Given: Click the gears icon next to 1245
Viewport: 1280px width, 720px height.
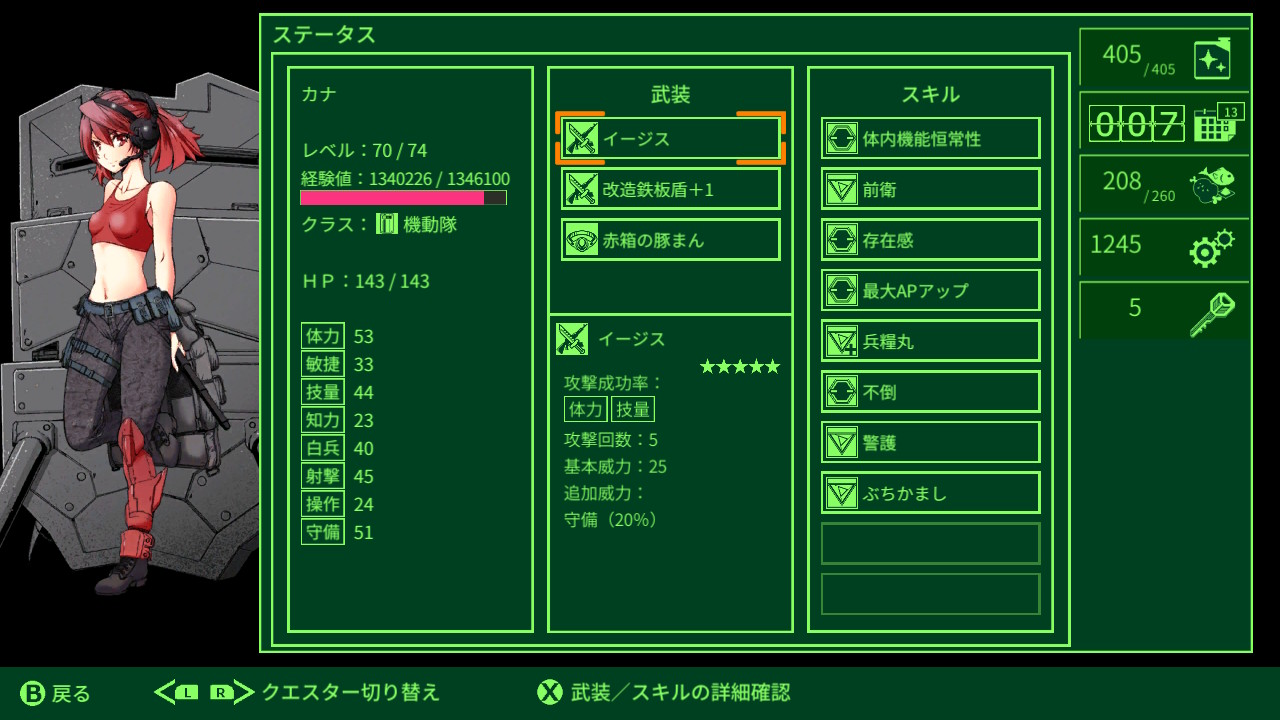Looking at the screenshot, I should click(x=1212, y=248).
